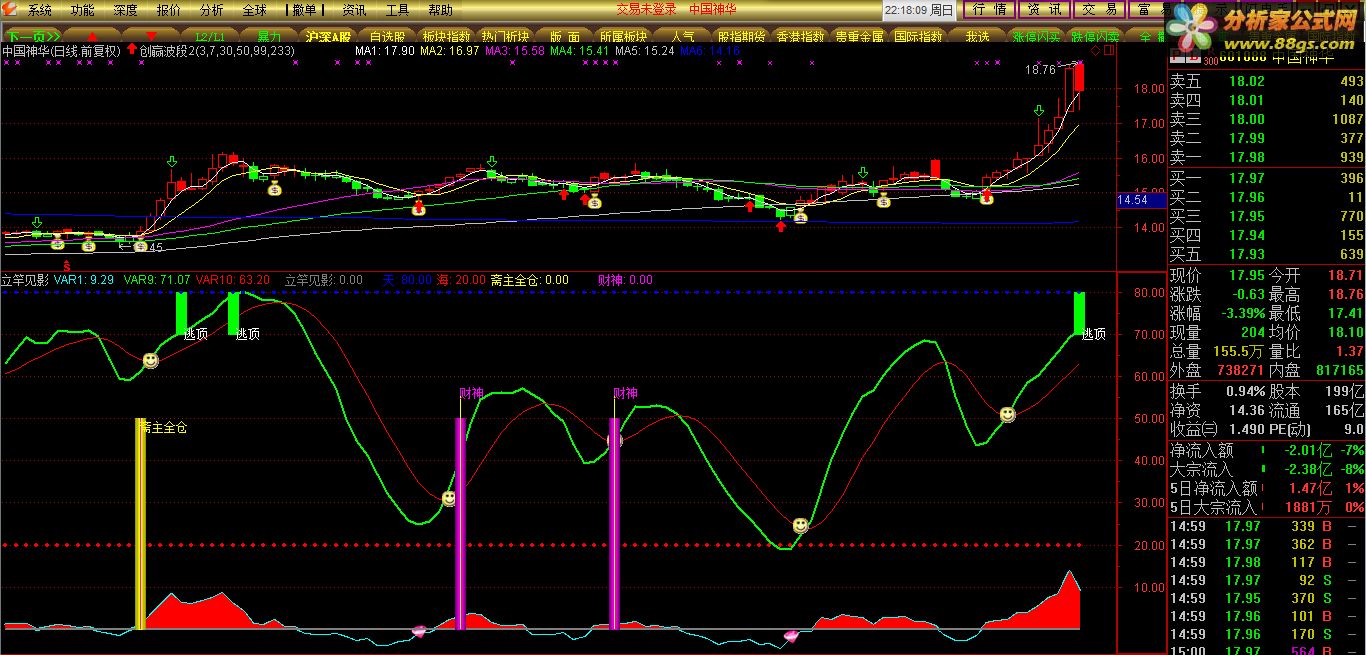
Task: Select the 香港指数 tab
Action: pos(801,35)
